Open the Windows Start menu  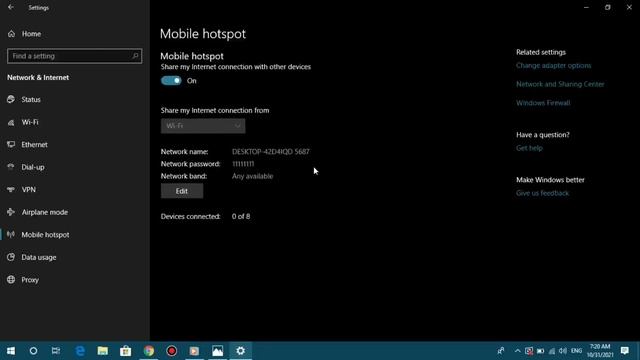pos(11,351)
